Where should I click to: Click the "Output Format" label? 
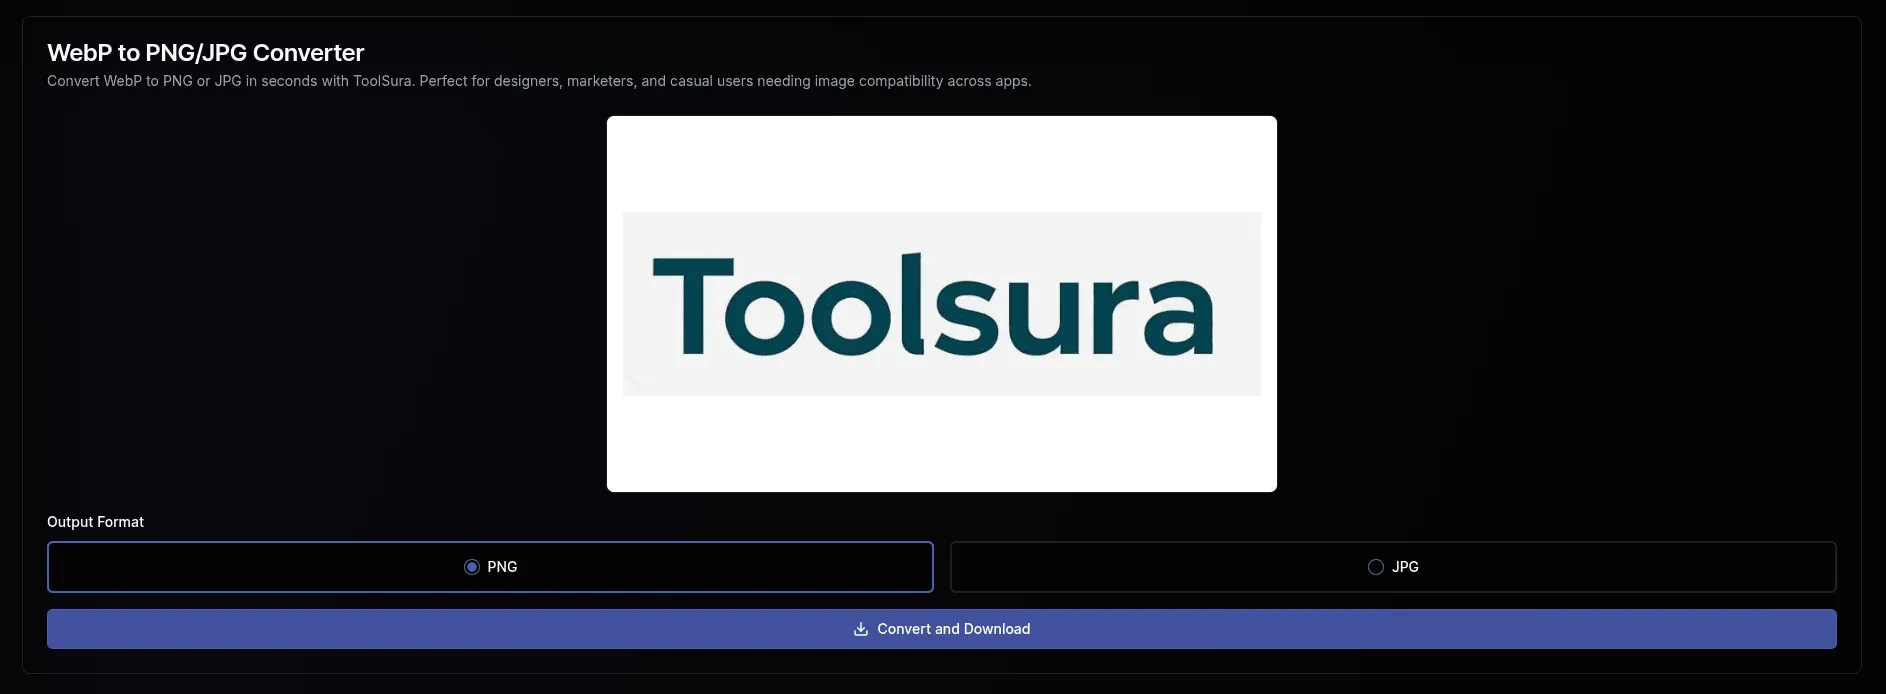point(95,522)
